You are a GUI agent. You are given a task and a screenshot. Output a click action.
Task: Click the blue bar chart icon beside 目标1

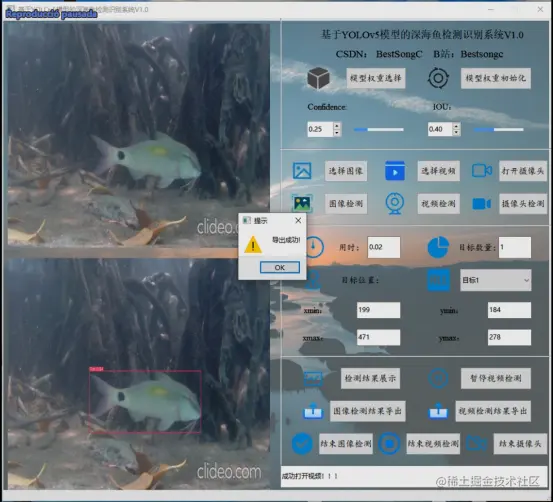click(438, 280)
